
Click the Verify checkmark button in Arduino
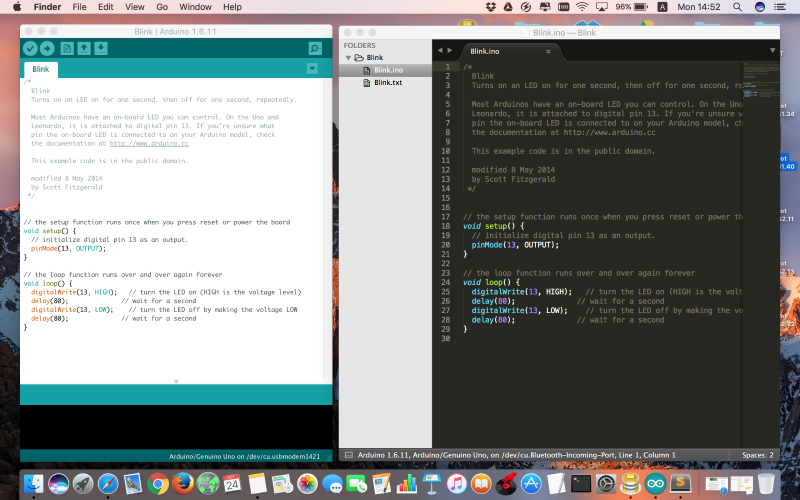(30, 48)
